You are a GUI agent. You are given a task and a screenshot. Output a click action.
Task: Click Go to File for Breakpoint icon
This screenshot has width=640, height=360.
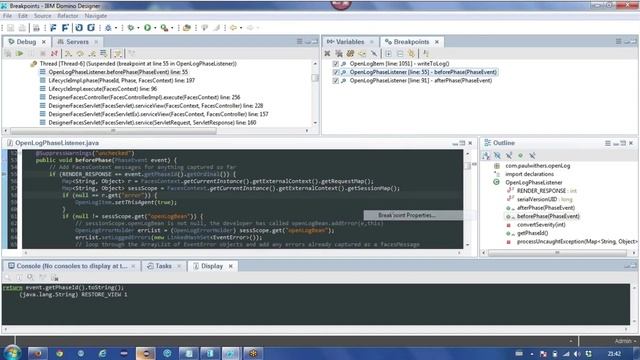[362, 53]
